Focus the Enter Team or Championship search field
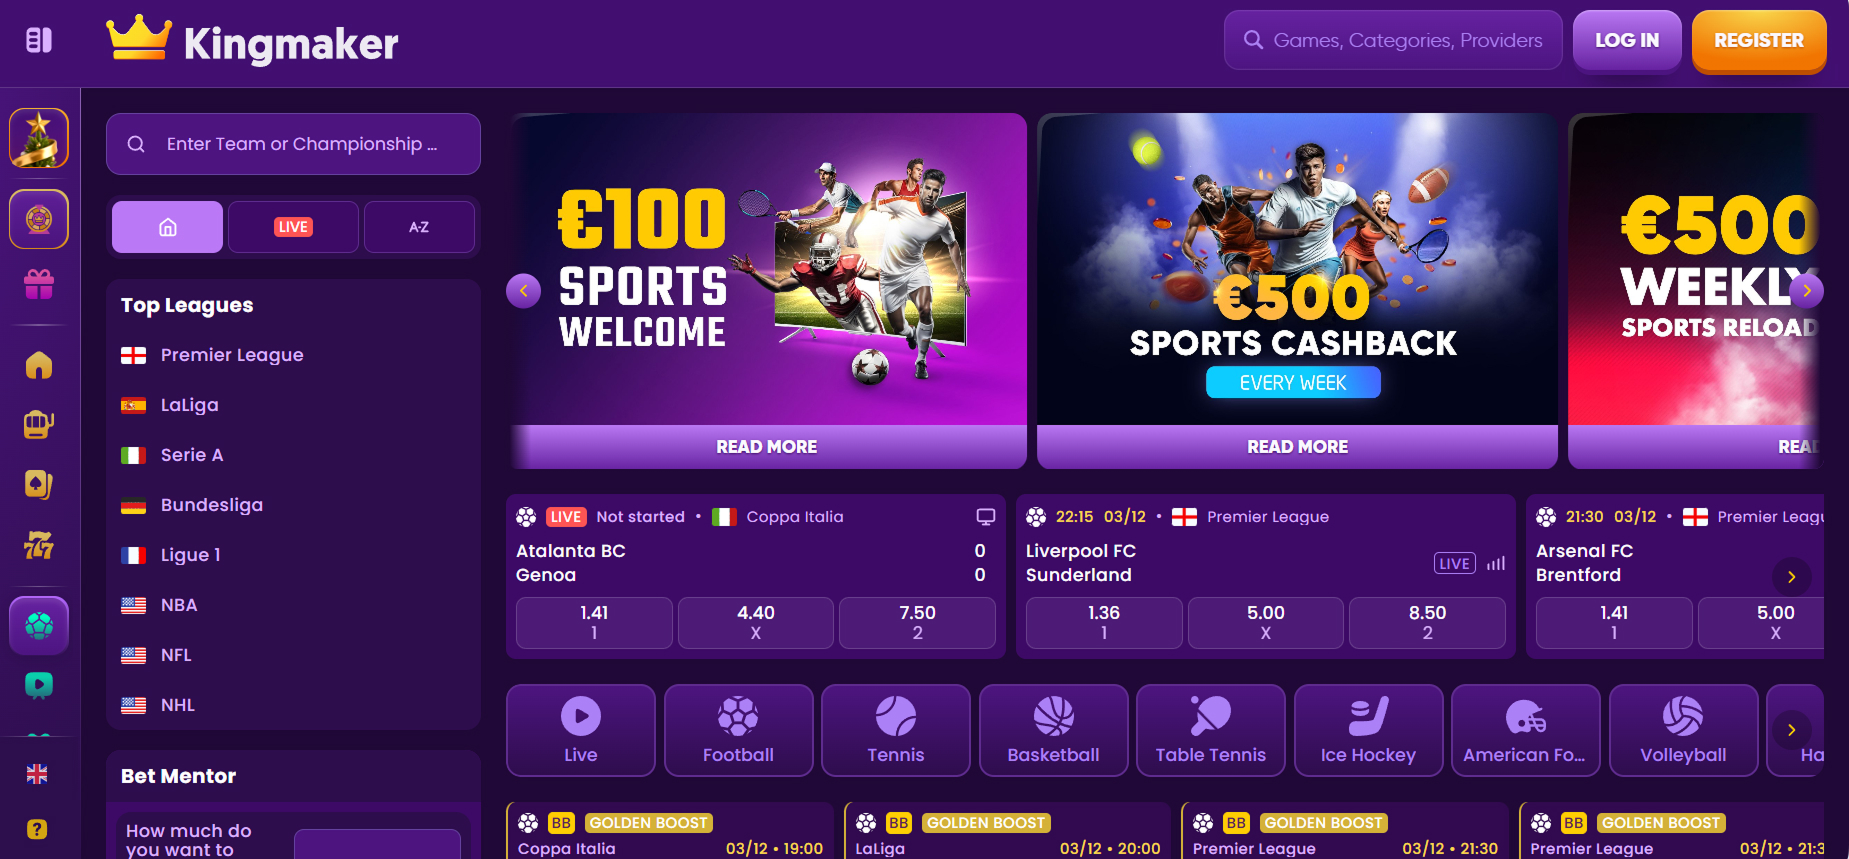The image size is (1849, 859). click(293, 144)
